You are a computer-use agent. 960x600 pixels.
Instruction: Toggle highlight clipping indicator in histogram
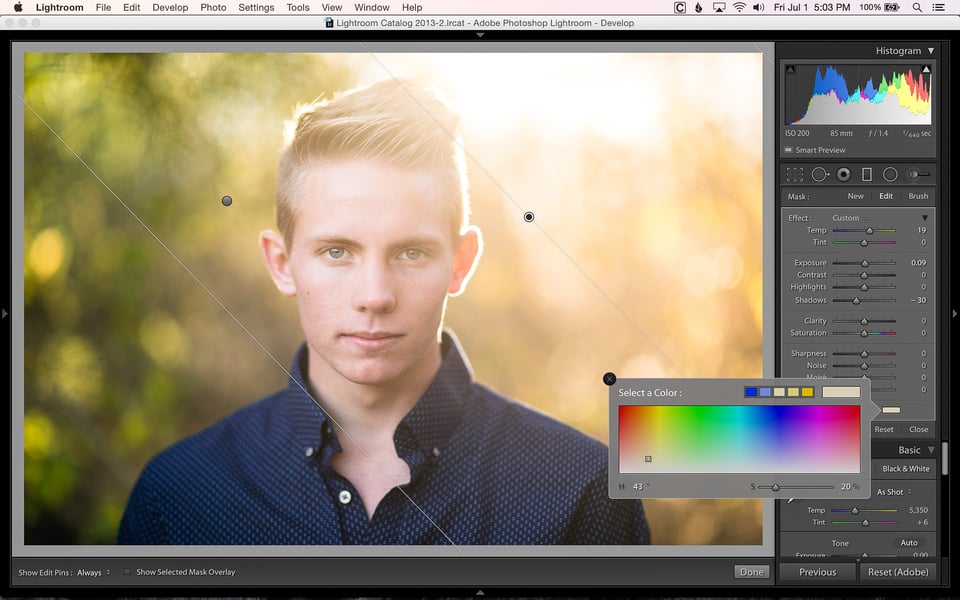click(926, 69)
